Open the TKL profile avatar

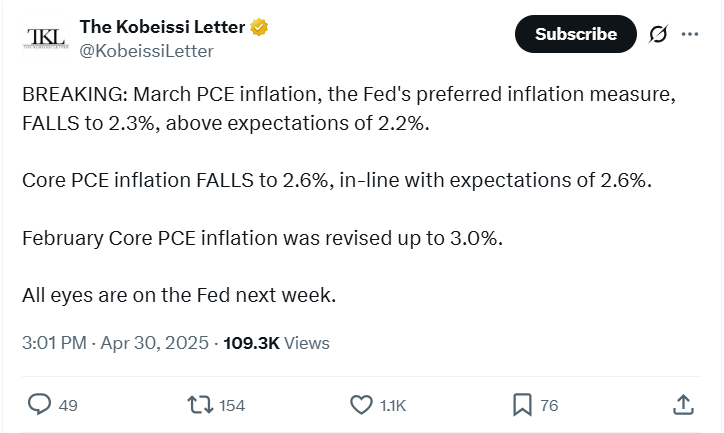[45, 37]
